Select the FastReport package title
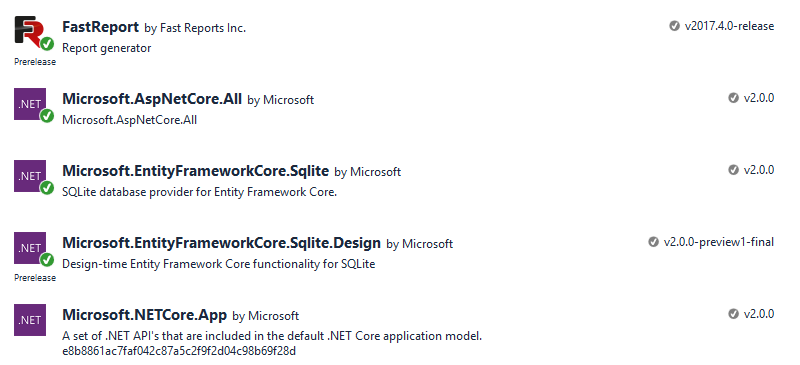This screenshot has height=365, width=800. pyautogui.click(x=101, y=27)
